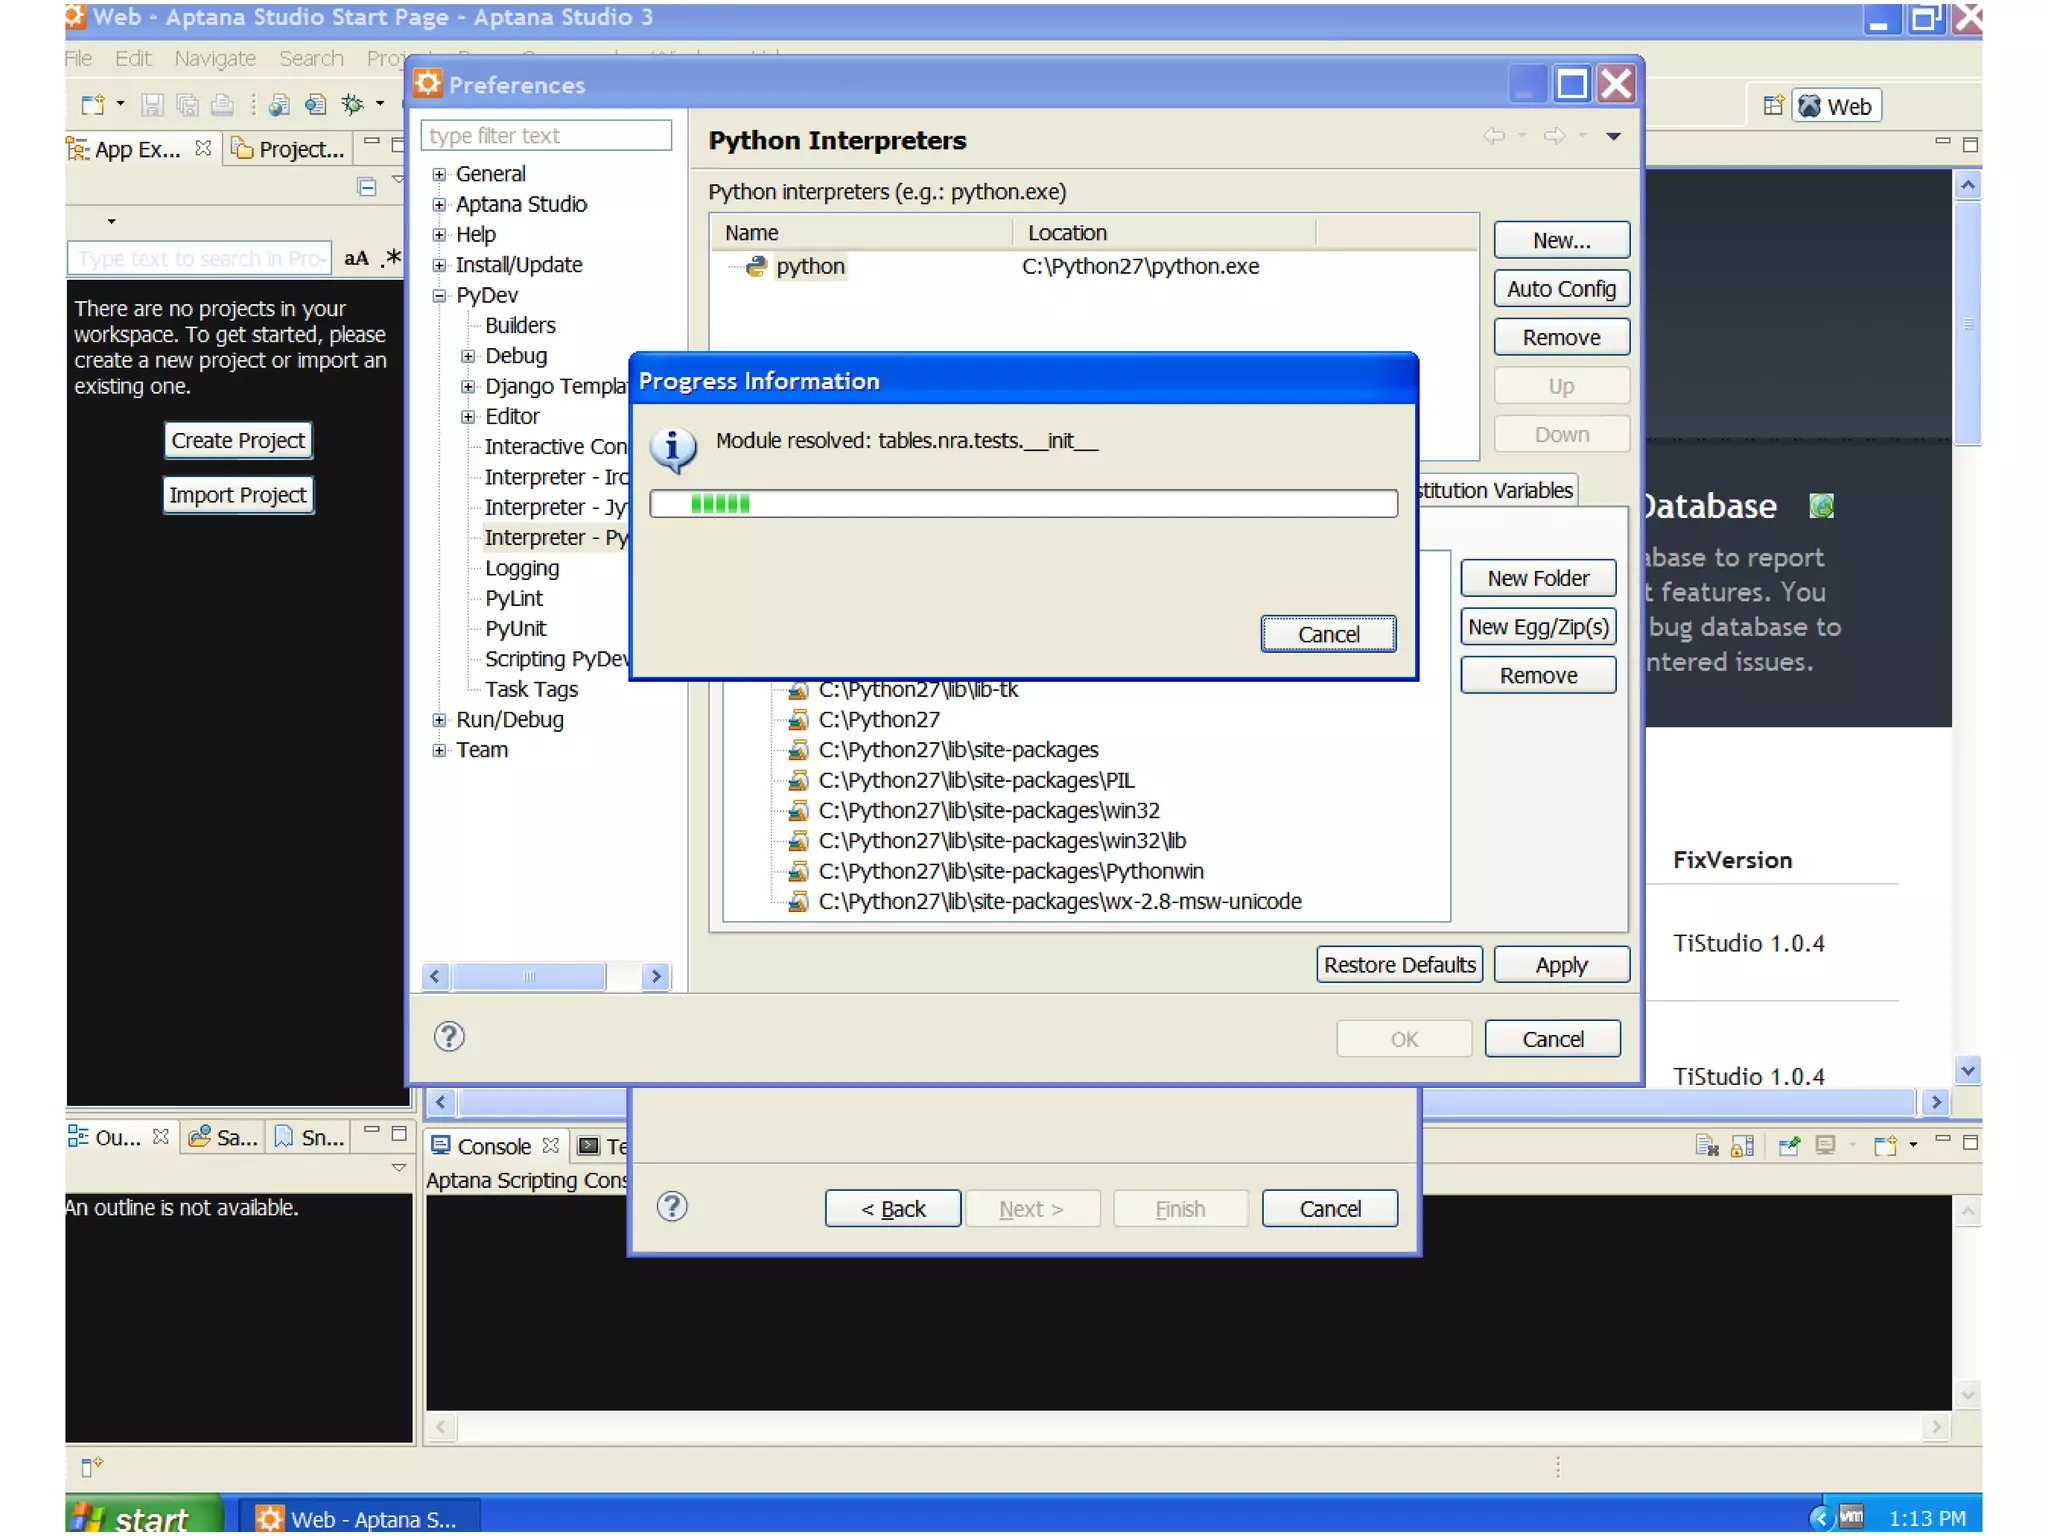
Task: Click the New Egg/Zip(s) button
Action: (x=1538, y=627)
